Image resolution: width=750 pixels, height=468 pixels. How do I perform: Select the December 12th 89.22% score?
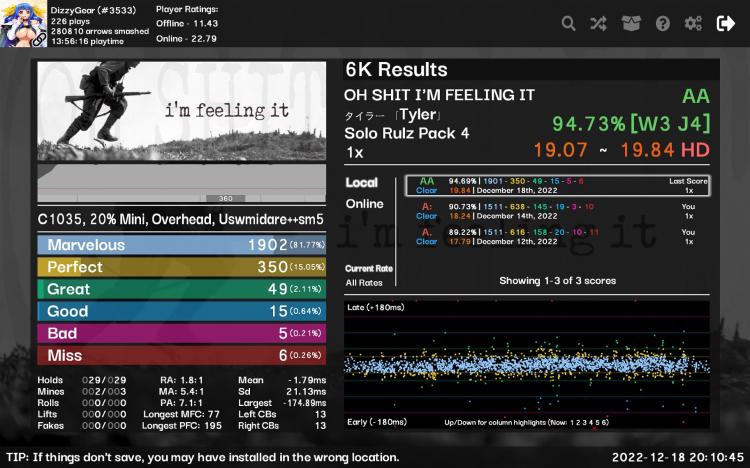[x=558, y=237]
